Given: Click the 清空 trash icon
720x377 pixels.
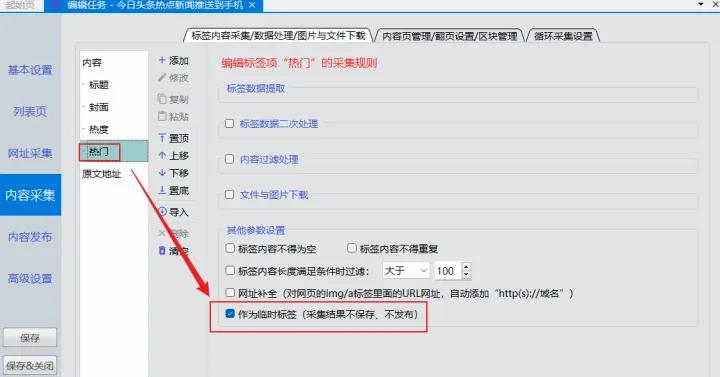Looking at the screenshot, I should [162, 251].
